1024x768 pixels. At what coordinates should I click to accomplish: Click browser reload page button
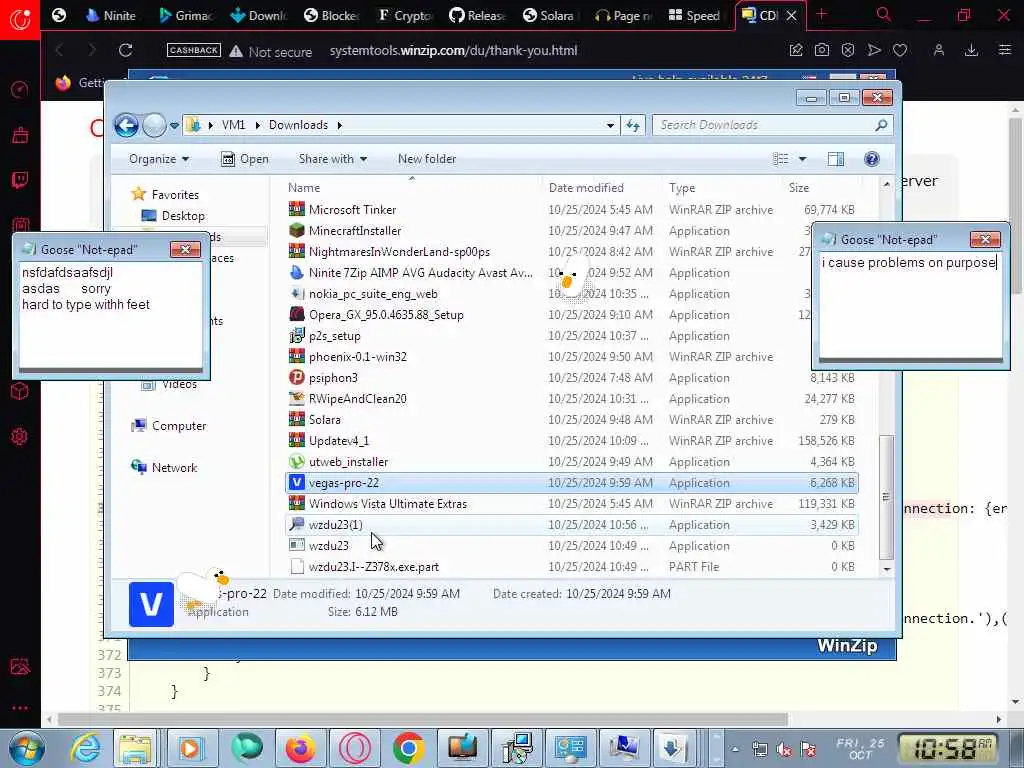point(125,50)
